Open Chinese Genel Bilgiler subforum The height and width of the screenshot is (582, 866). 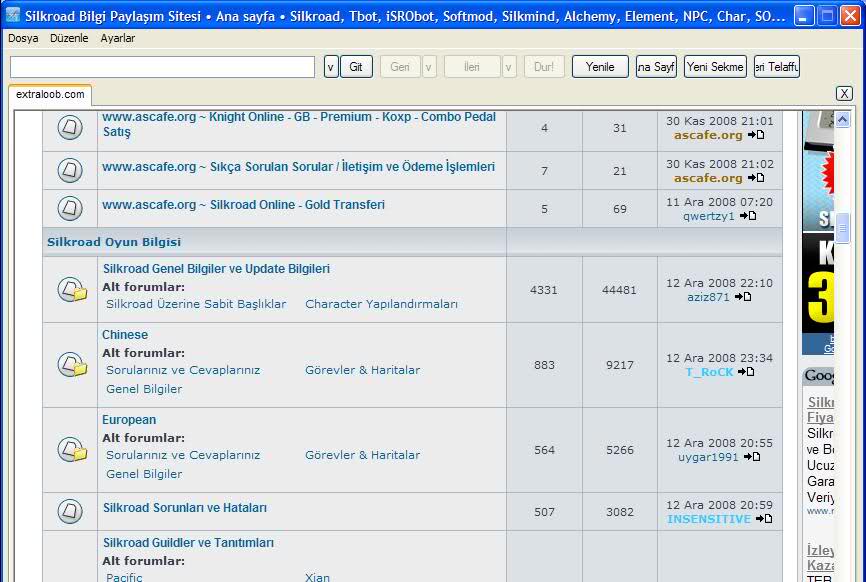click(144, 389)
